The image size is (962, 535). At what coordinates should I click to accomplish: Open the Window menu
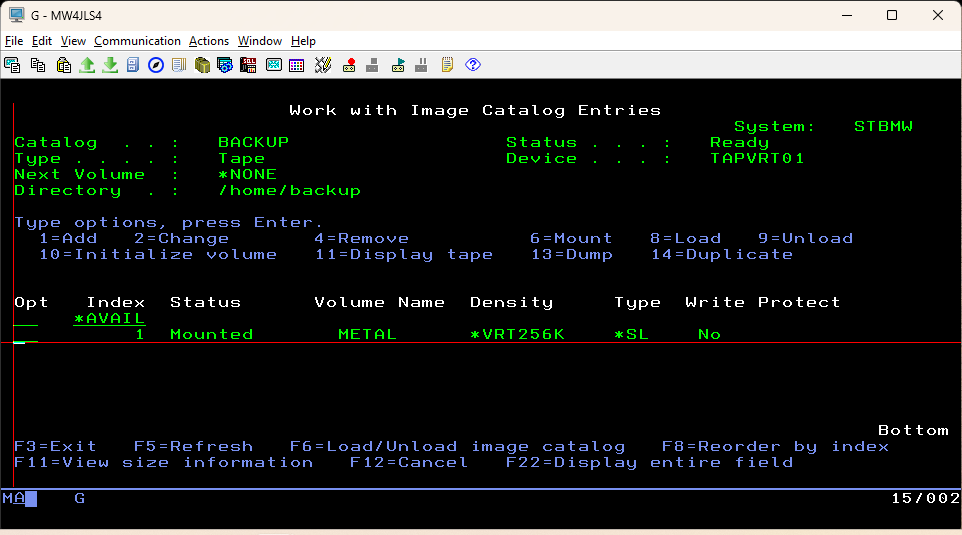(x=260, y=41)
